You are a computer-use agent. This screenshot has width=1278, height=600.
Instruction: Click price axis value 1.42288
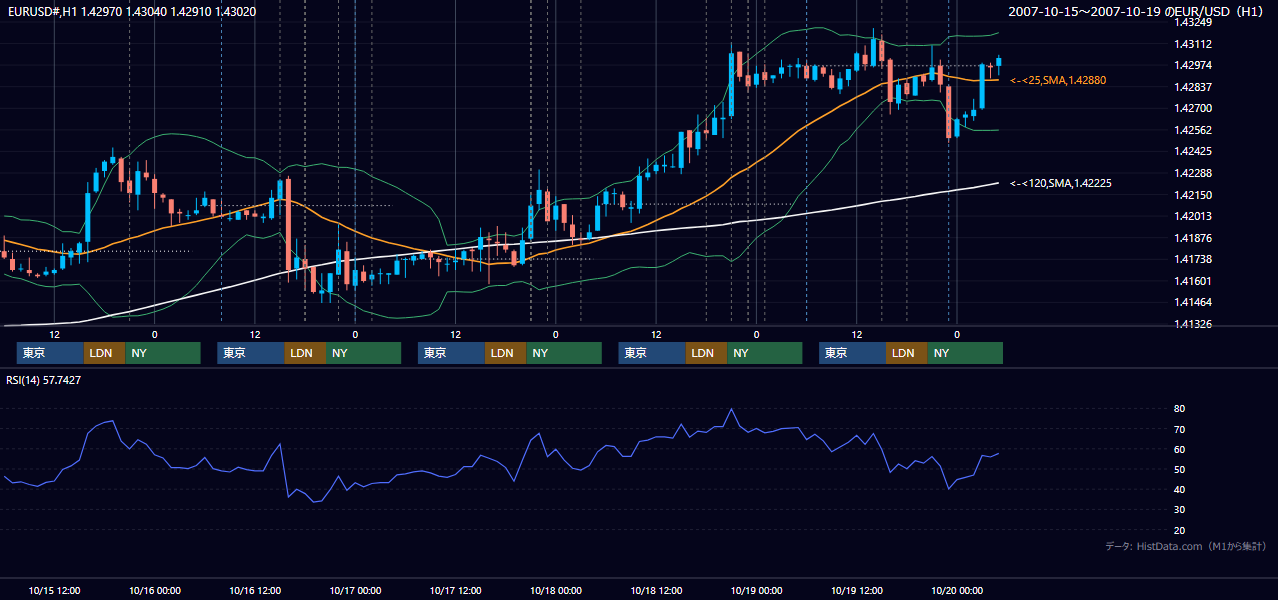[x=1193, y=173]
